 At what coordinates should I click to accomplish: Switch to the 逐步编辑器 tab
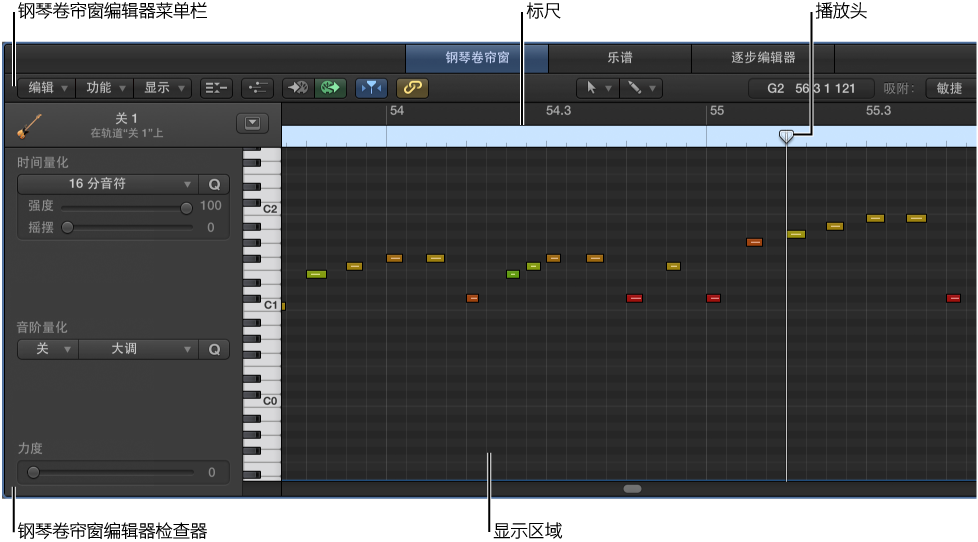tap(763, 58)
